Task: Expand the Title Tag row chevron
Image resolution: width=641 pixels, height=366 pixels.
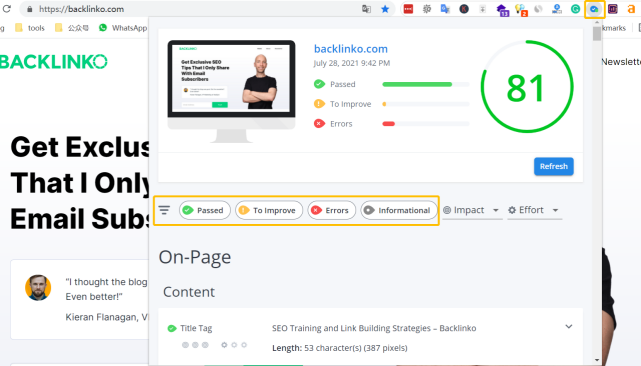Action: [x=569, y=327]
